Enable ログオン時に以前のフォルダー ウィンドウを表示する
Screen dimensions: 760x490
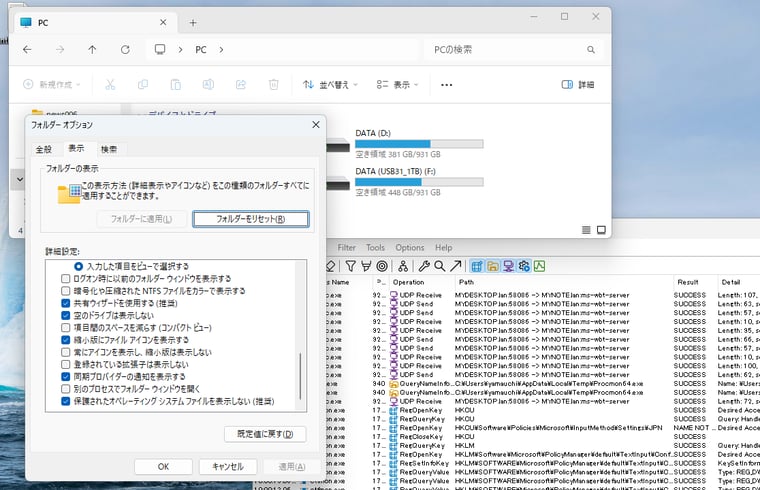pos(65,279)
